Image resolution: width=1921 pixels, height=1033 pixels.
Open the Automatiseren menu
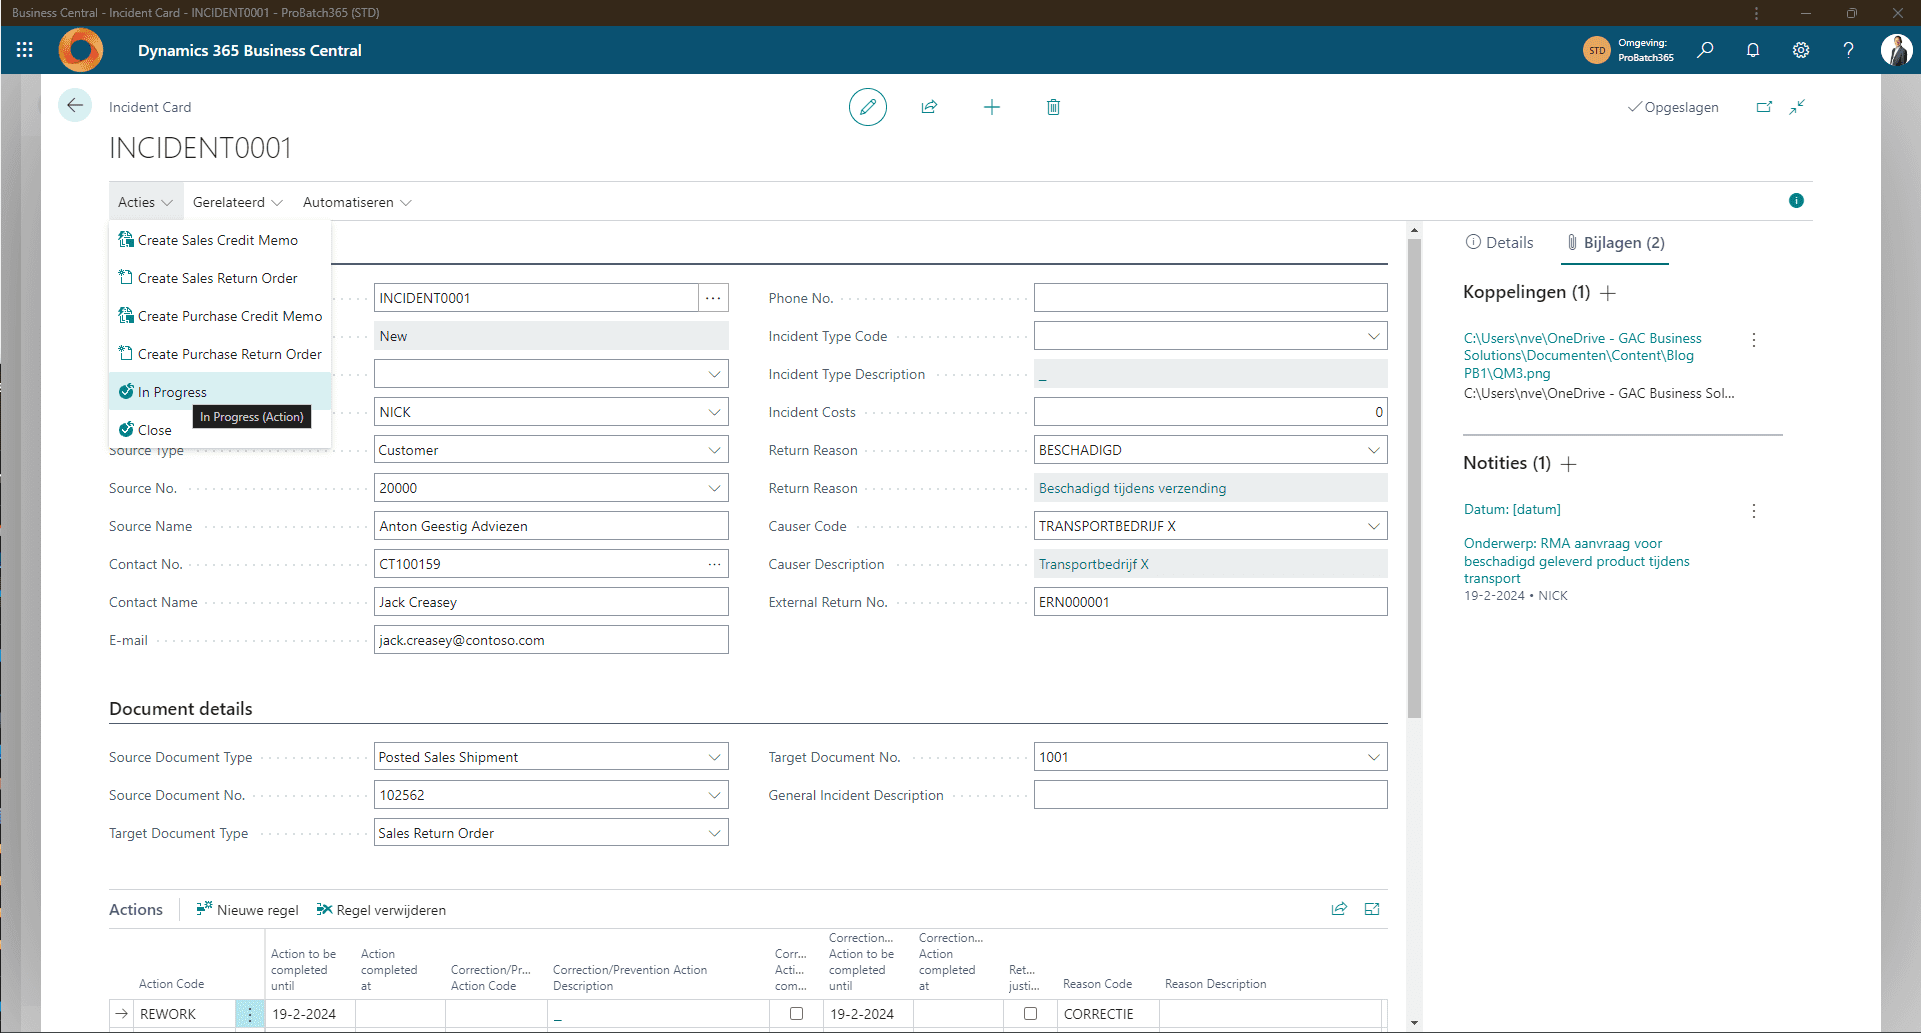point(357,202)
